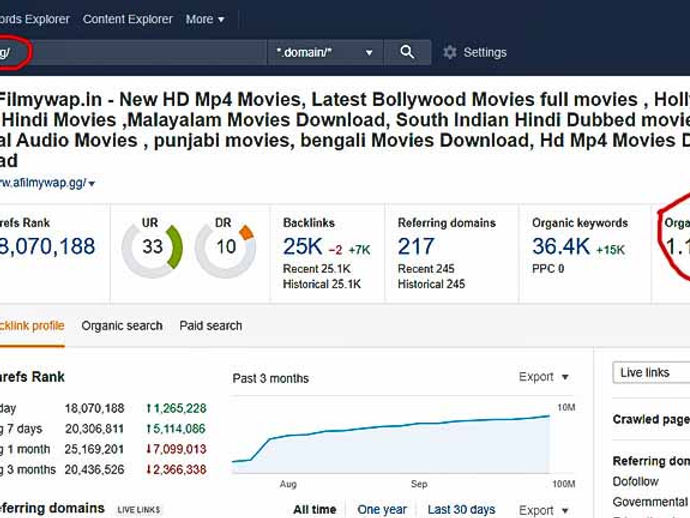Screen dimensions: 690x518
Task: Click 'Historical 245' under Referring domains
Action: 431,284
